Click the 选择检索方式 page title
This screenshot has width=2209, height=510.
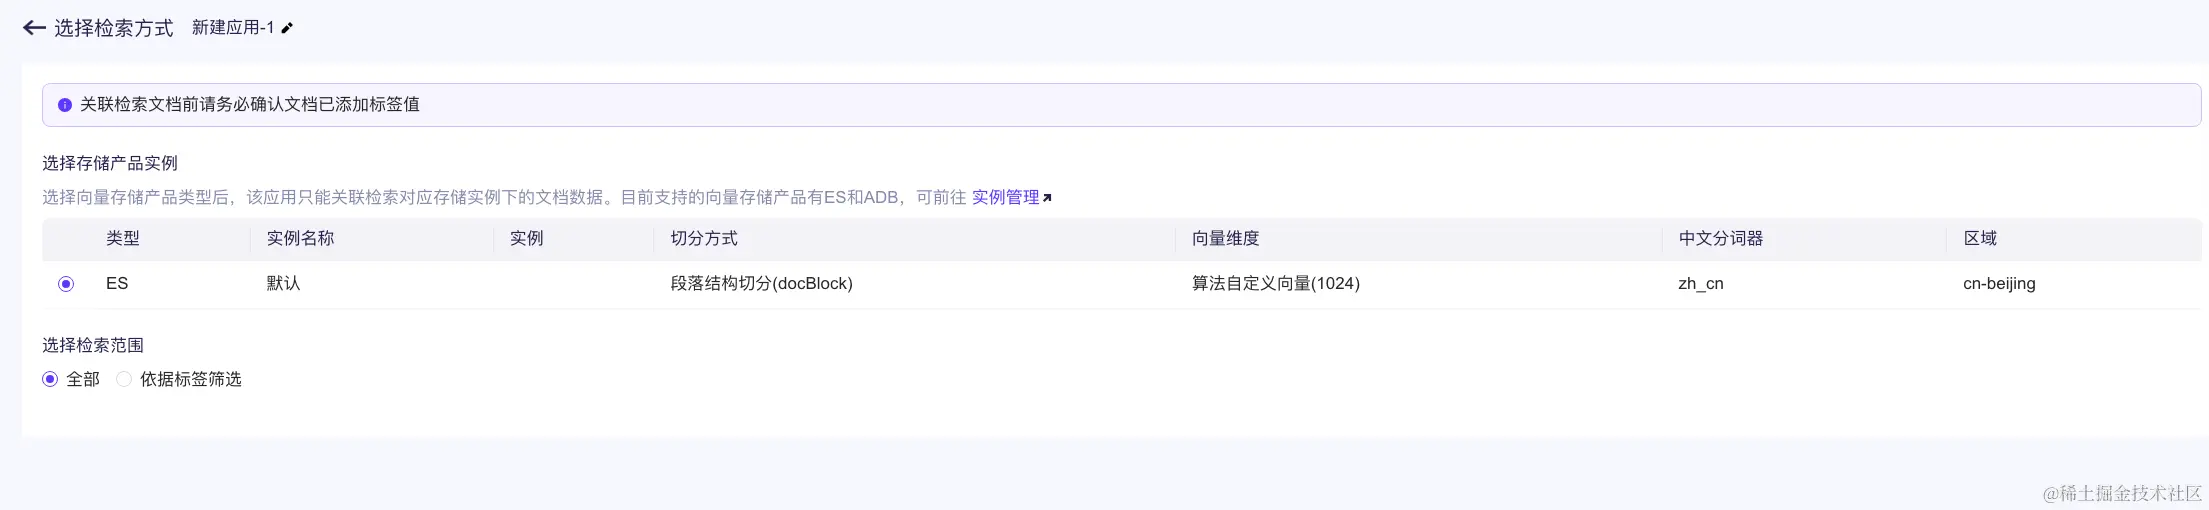(x=113, y=28)
